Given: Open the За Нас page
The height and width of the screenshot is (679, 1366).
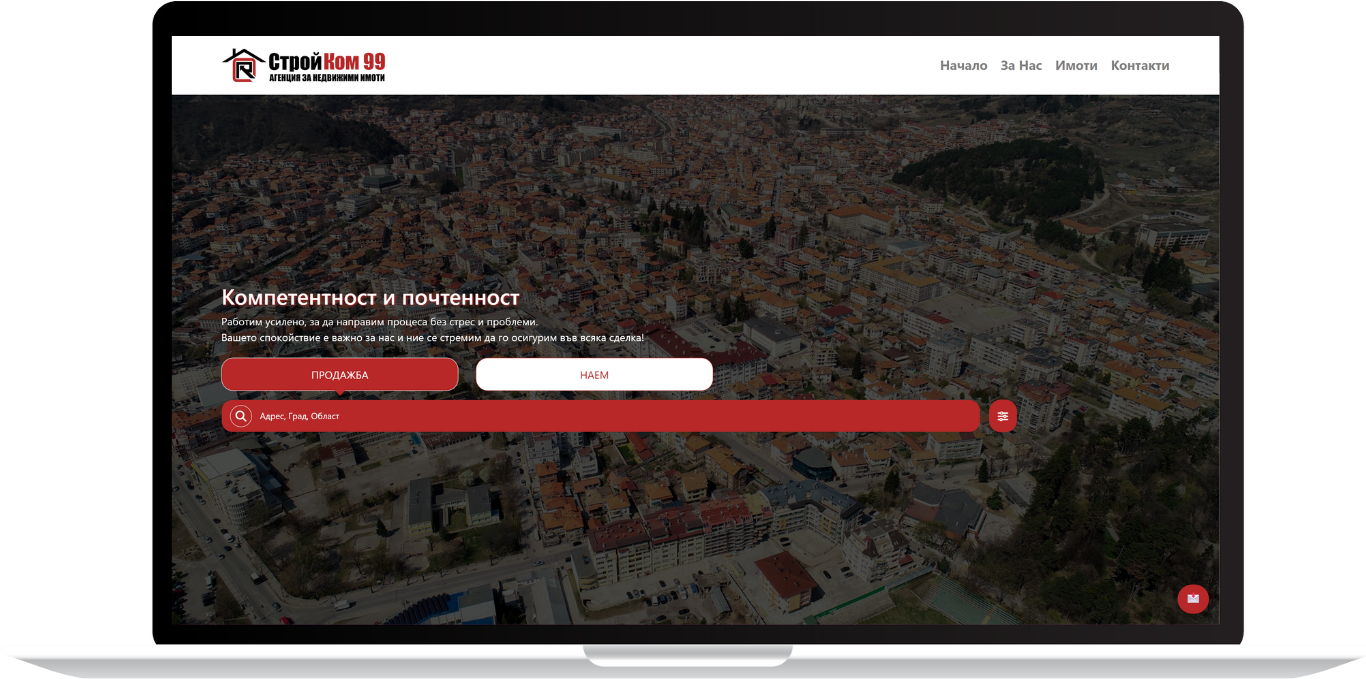Looking at the screenshot, I should 1021,66.
